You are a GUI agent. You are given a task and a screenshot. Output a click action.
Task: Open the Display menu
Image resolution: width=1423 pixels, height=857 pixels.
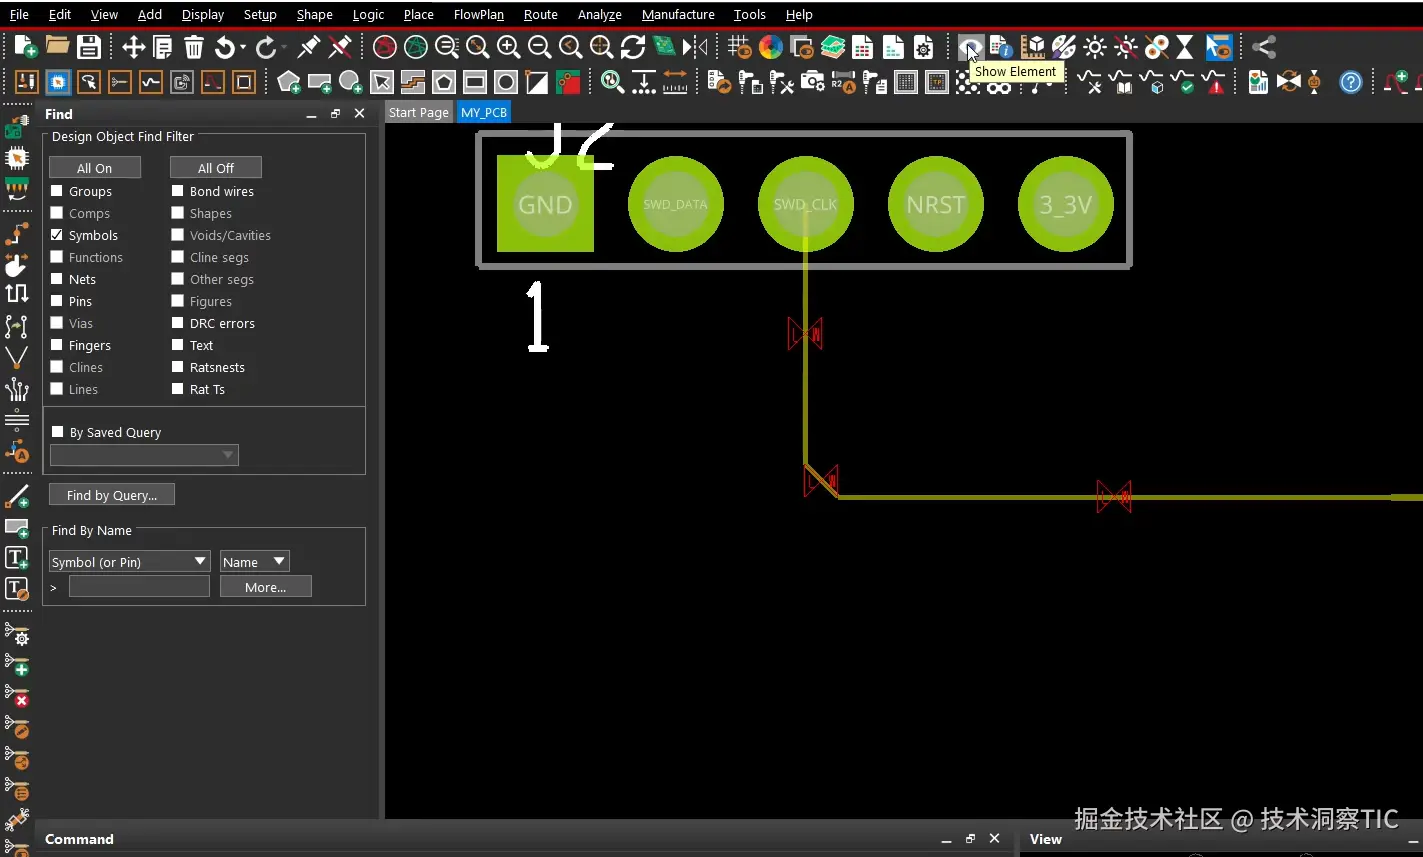(203, 14)
